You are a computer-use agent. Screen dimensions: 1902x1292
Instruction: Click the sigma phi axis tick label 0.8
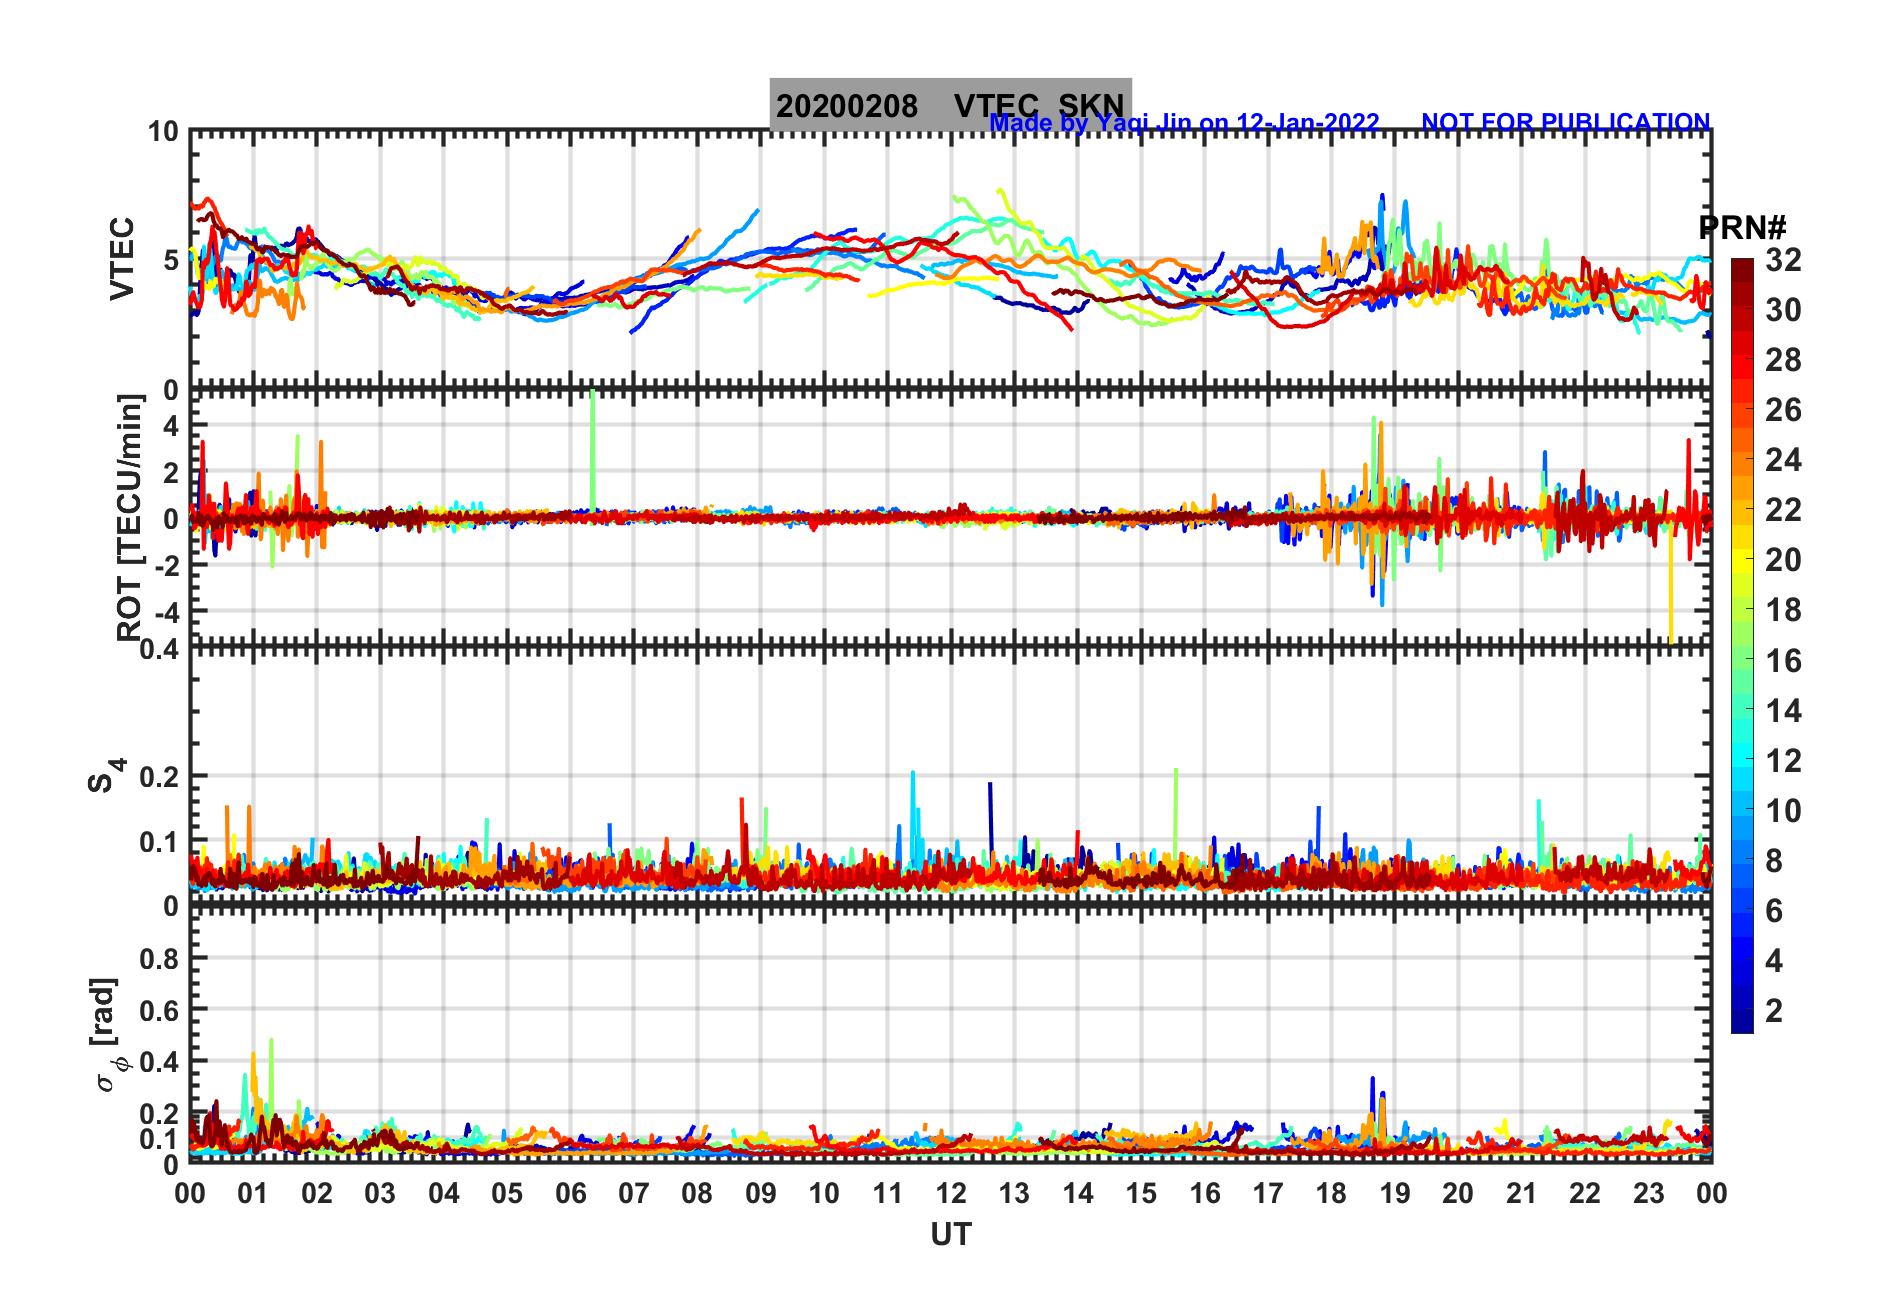click(160, 958)
